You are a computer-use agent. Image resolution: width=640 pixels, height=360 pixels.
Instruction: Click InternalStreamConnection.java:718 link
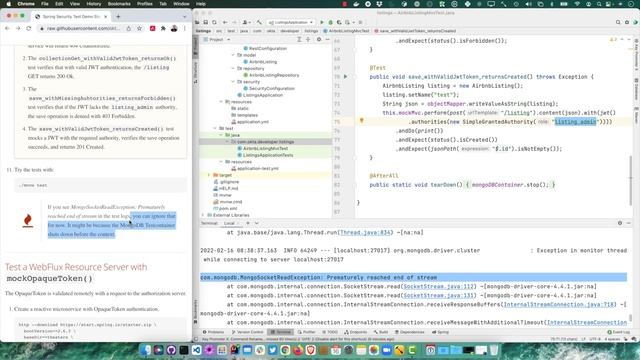pos(560,304)
